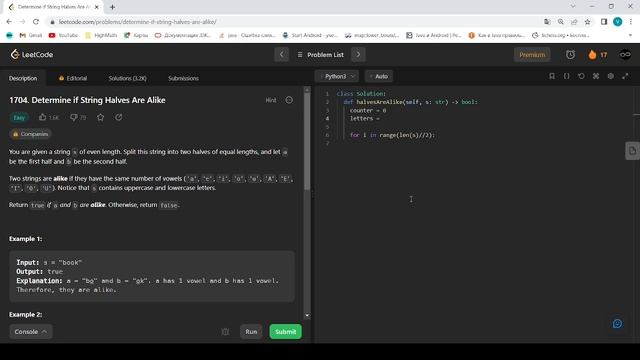
Task: Add problem to favorites star
Action: tap(100, 118)
